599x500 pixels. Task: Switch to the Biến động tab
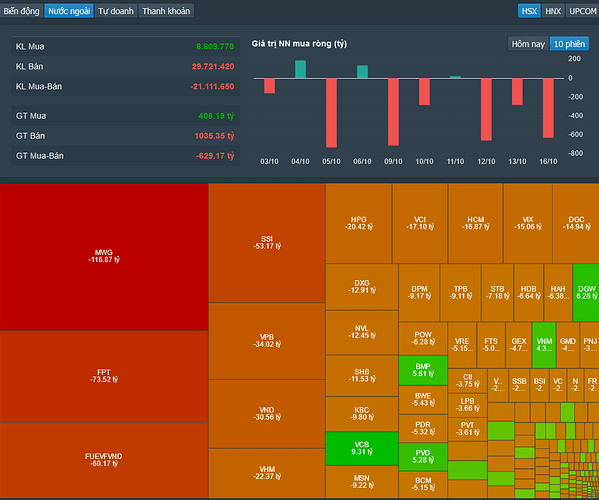coord(21,11)
